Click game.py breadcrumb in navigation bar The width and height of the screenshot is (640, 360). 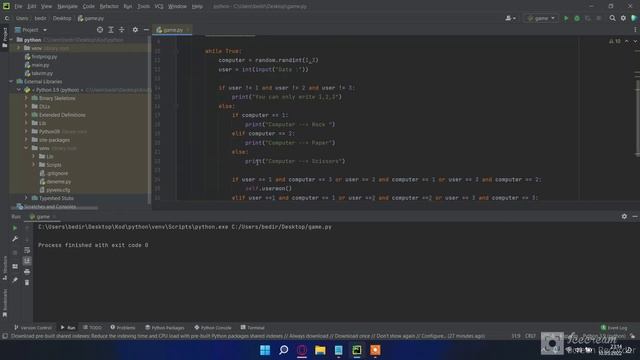click(91, 18)
